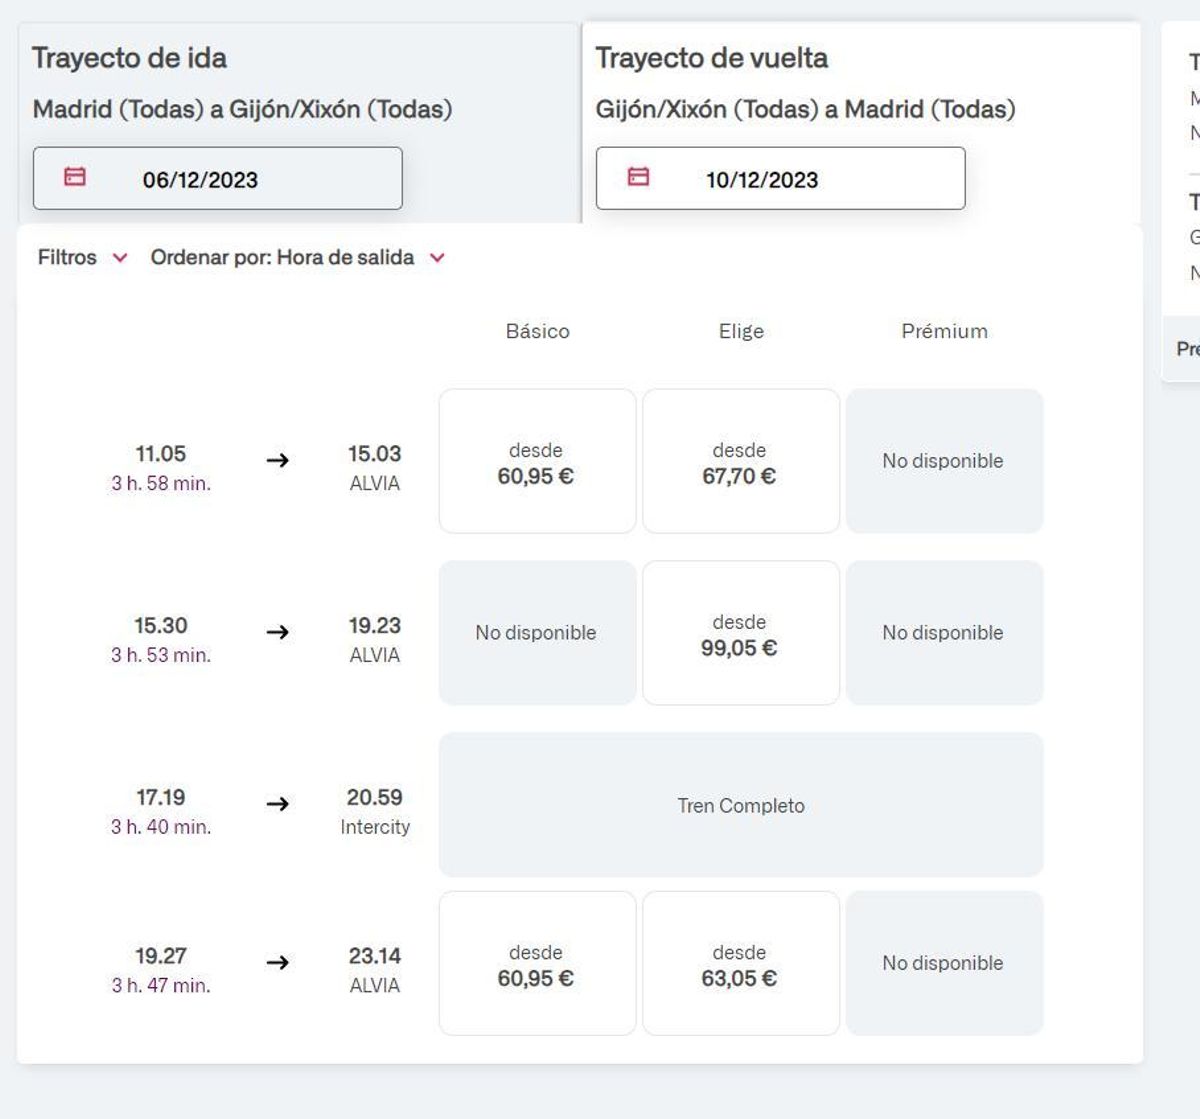Click the Tren Completo box for 17.19 Intercity

coord(740,805)
